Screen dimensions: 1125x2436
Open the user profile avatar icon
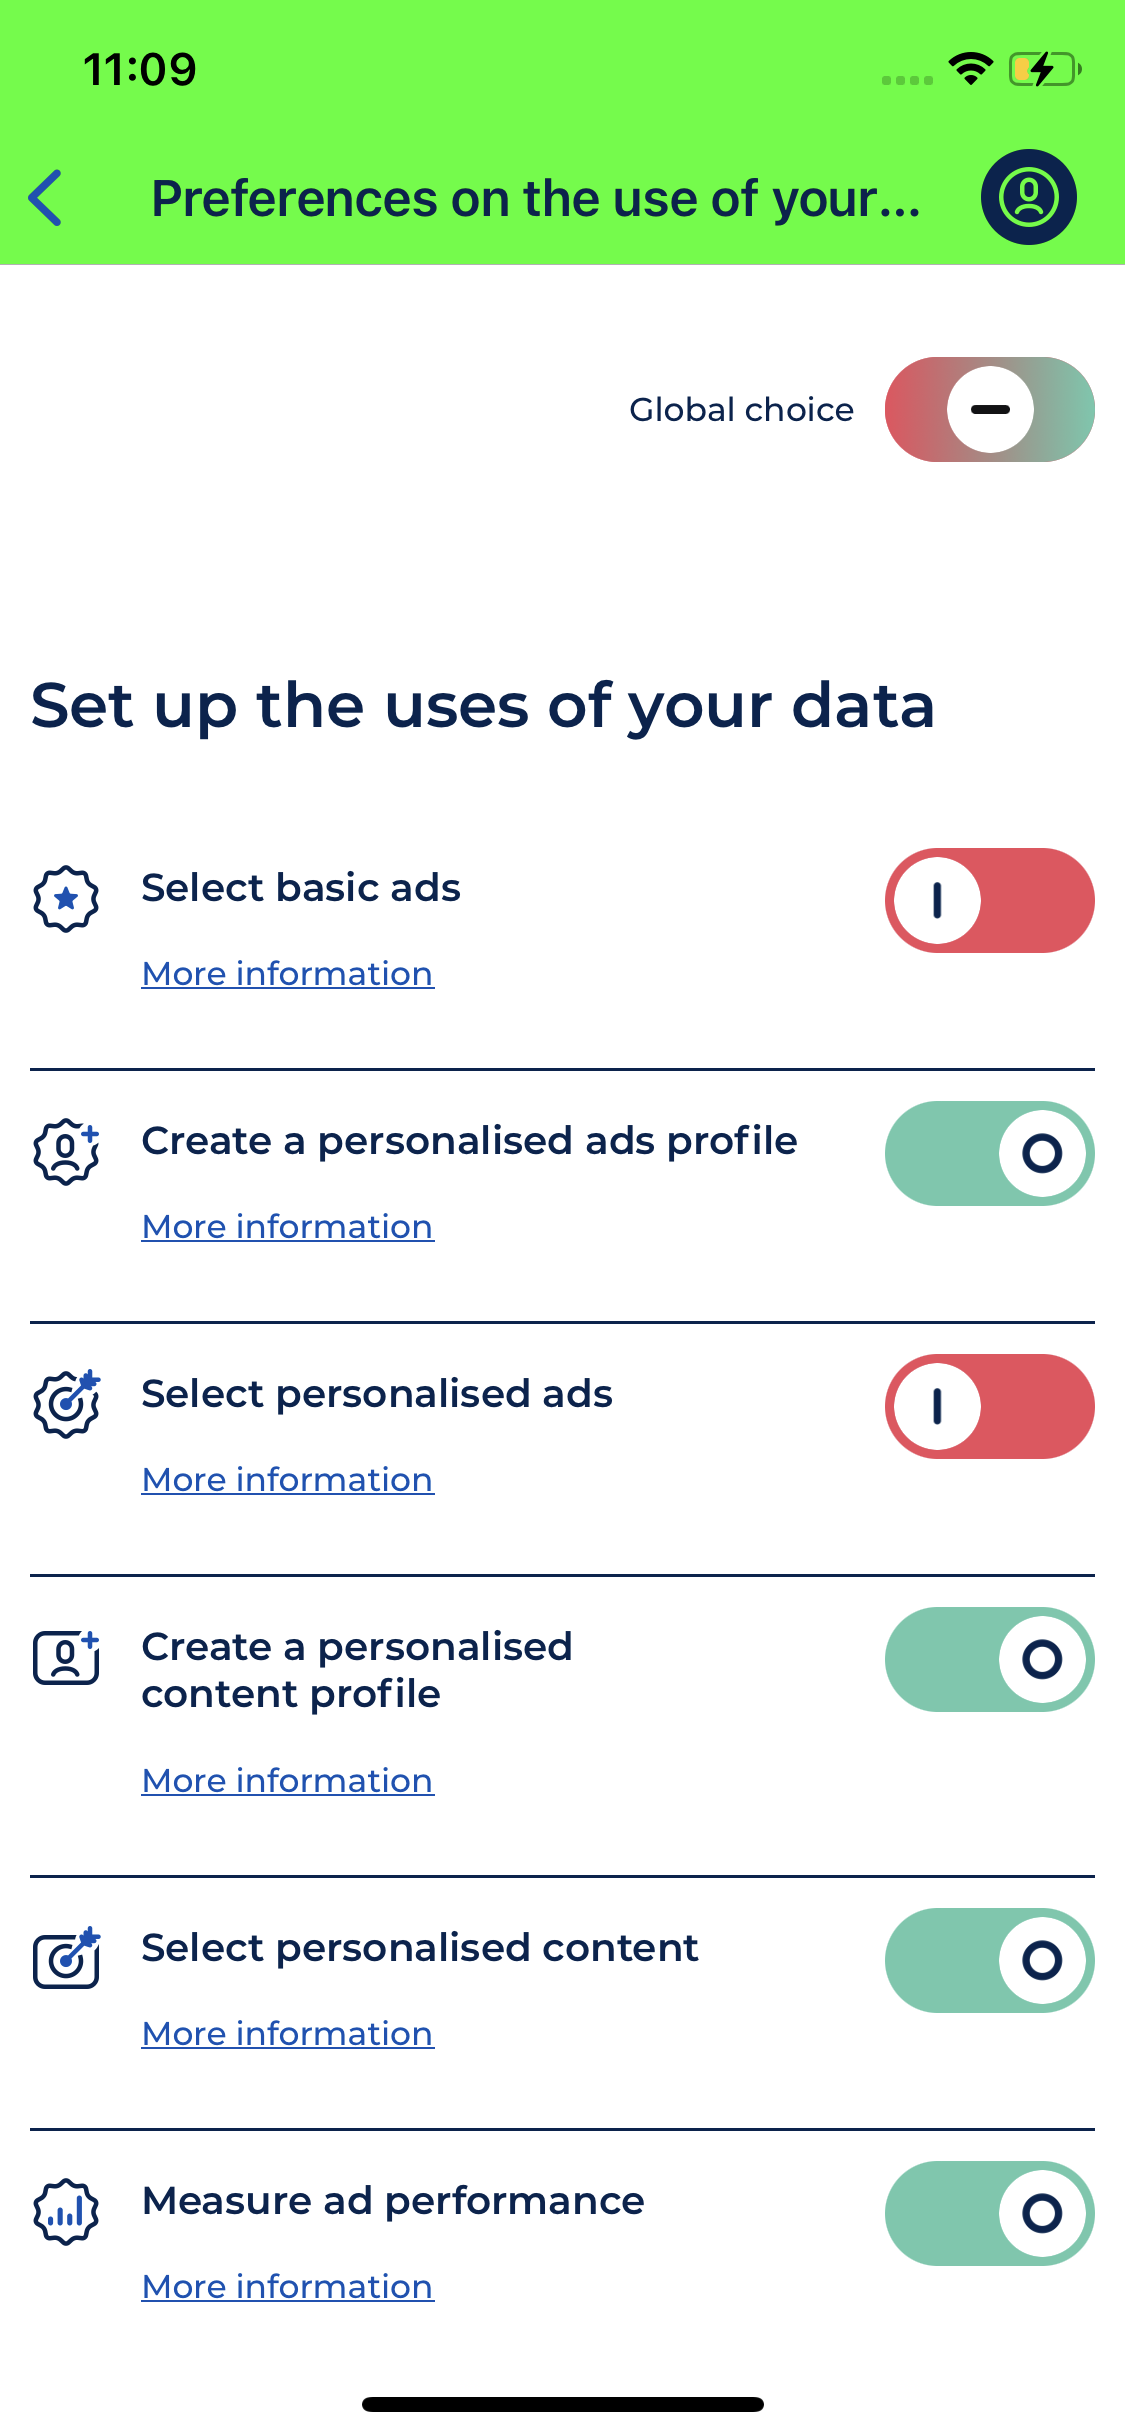[1028, 197]
